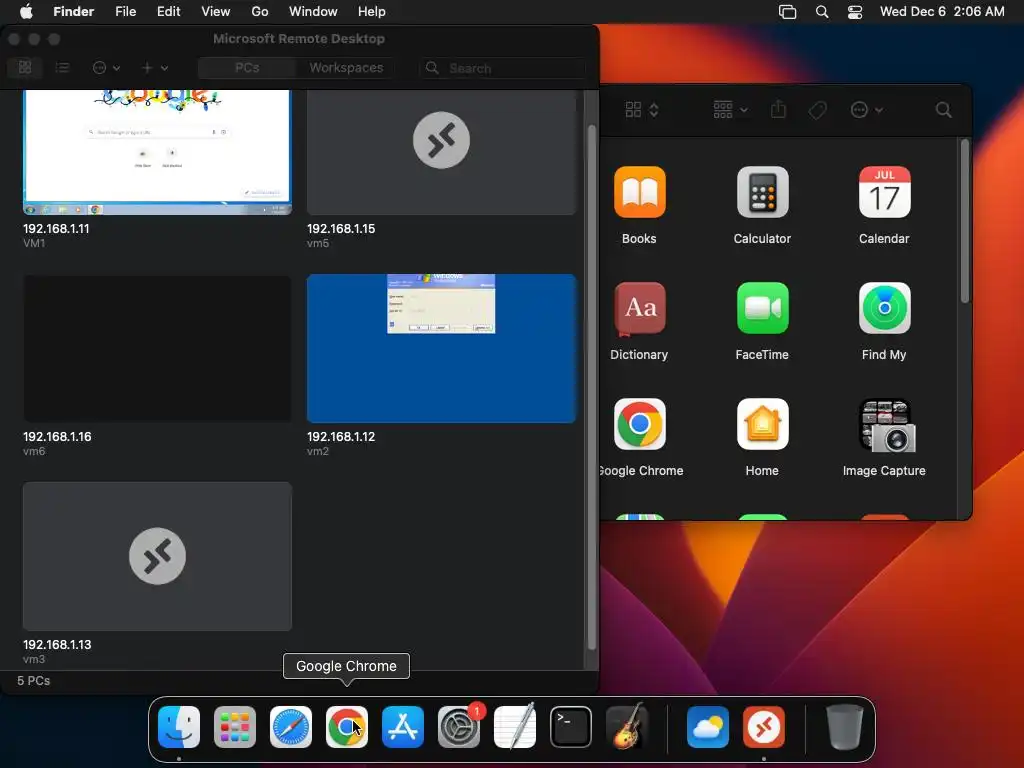Viewport: 1024px width, 768px height.
Task: Click Share icon in Finder toolbar
Action: [778, 109]
